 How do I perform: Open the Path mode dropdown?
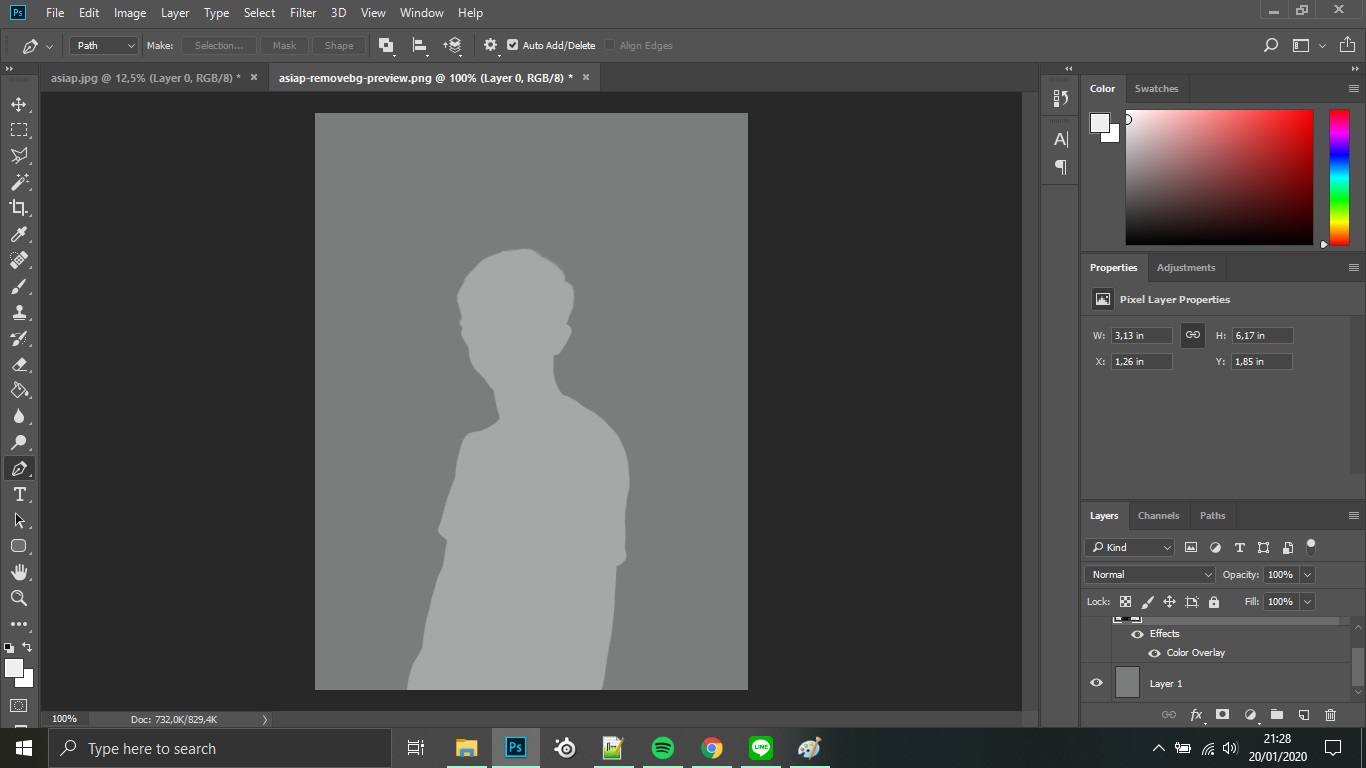104,45
